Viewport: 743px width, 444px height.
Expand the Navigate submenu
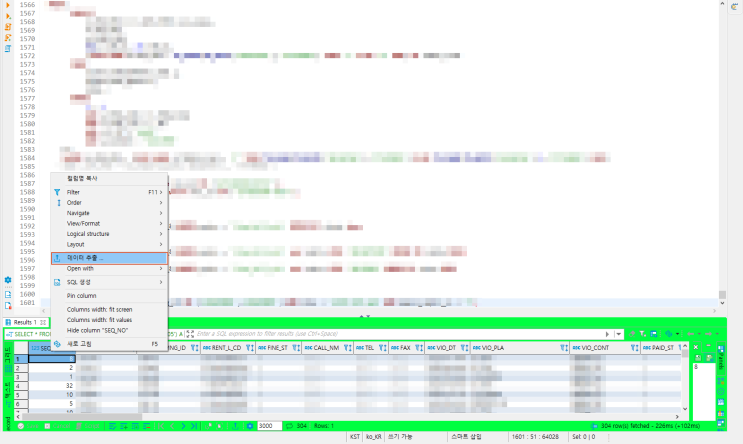pos(109,213)
